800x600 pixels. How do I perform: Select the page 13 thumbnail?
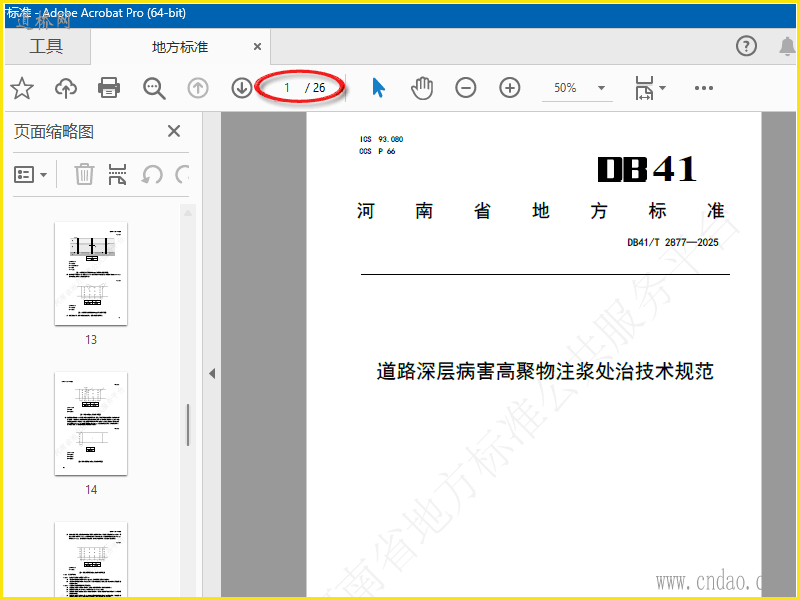click(91, 273)
